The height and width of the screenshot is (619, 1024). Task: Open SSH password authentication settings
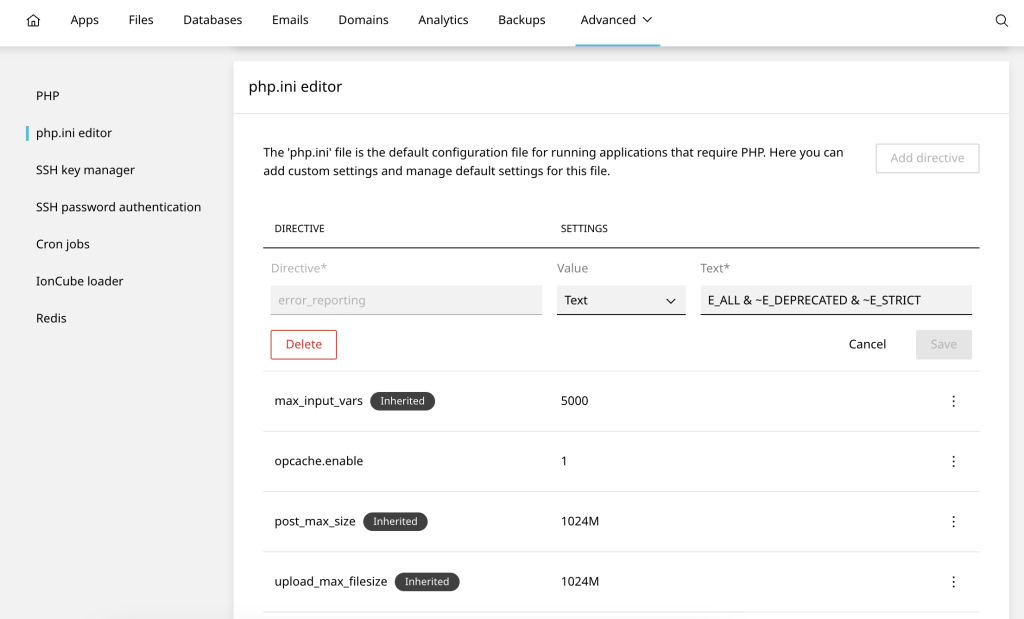[118, 208]
